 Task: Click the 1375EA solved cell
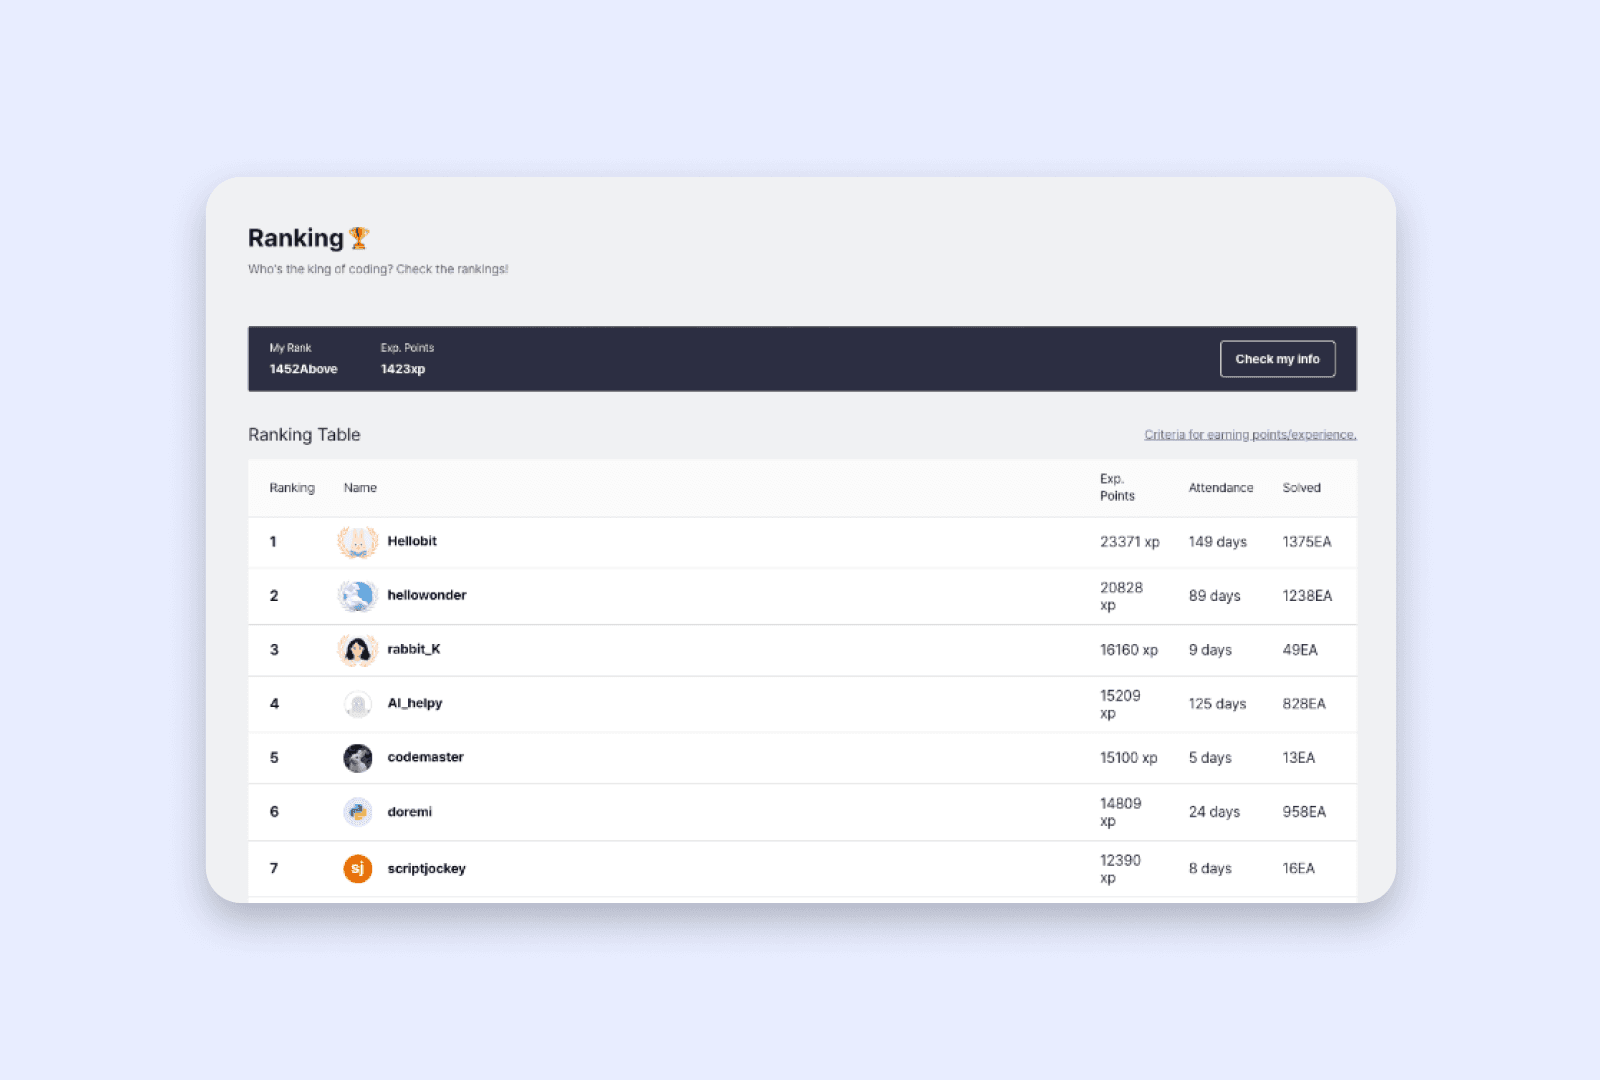[x=1307, y=542]
